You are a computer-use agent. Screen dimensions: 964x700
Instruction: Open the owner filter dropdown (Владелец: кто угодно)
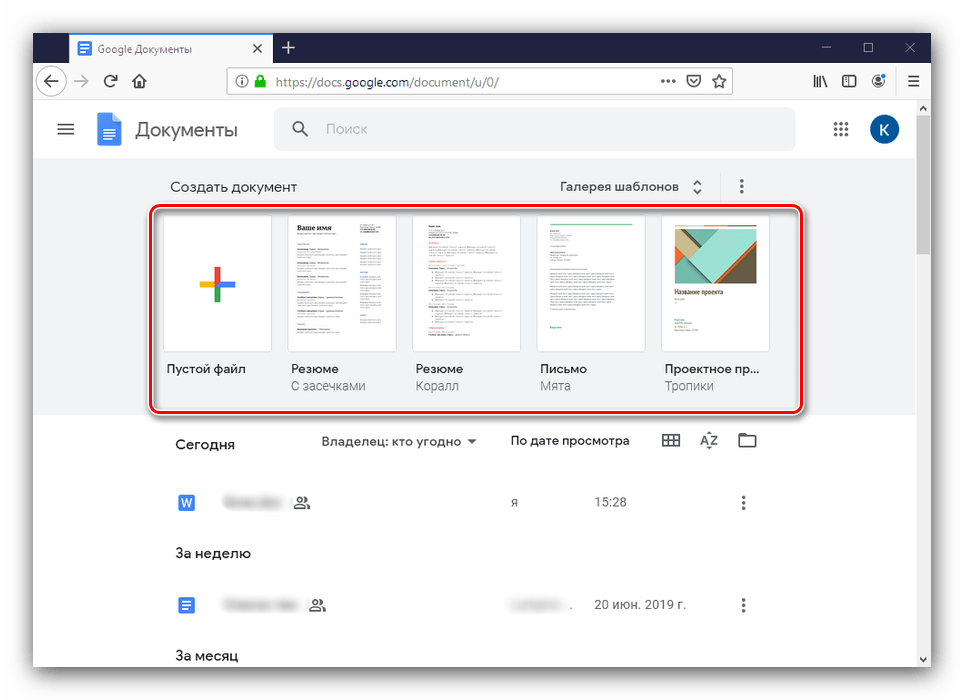(399, 441)
